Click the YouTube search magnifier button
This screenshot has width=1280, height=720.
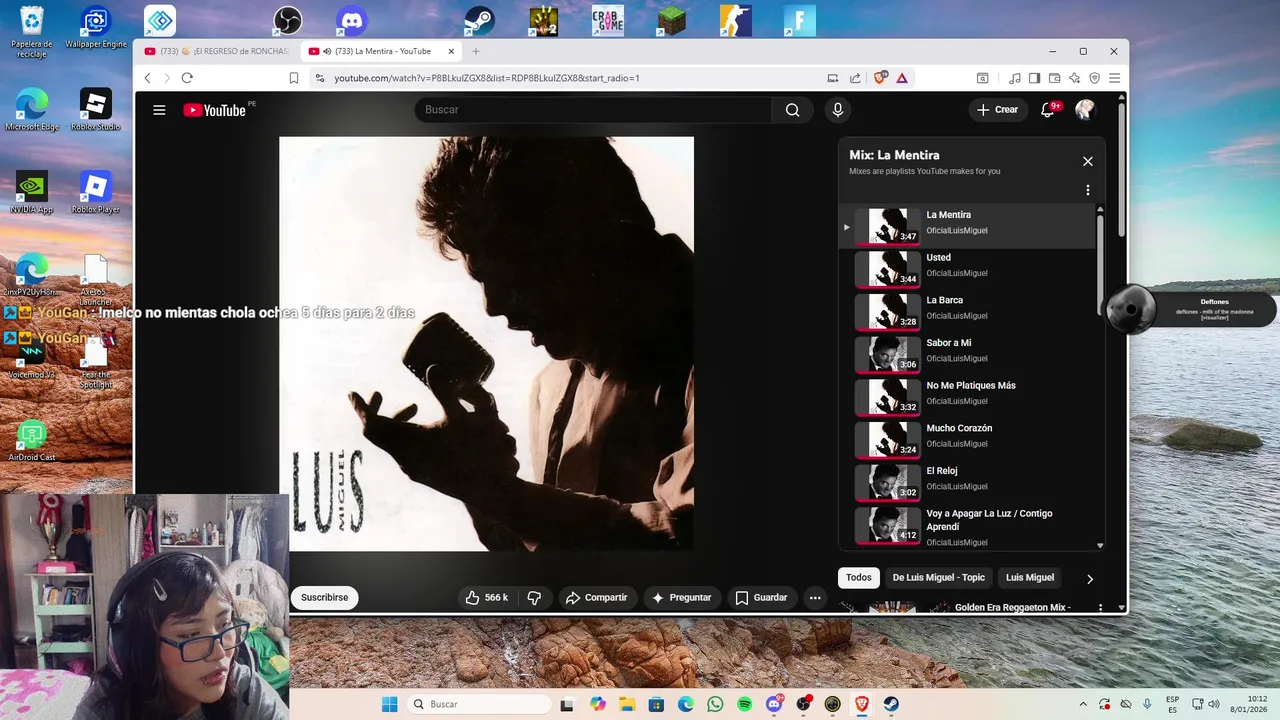pyautogui.click(x=792, y=110)
